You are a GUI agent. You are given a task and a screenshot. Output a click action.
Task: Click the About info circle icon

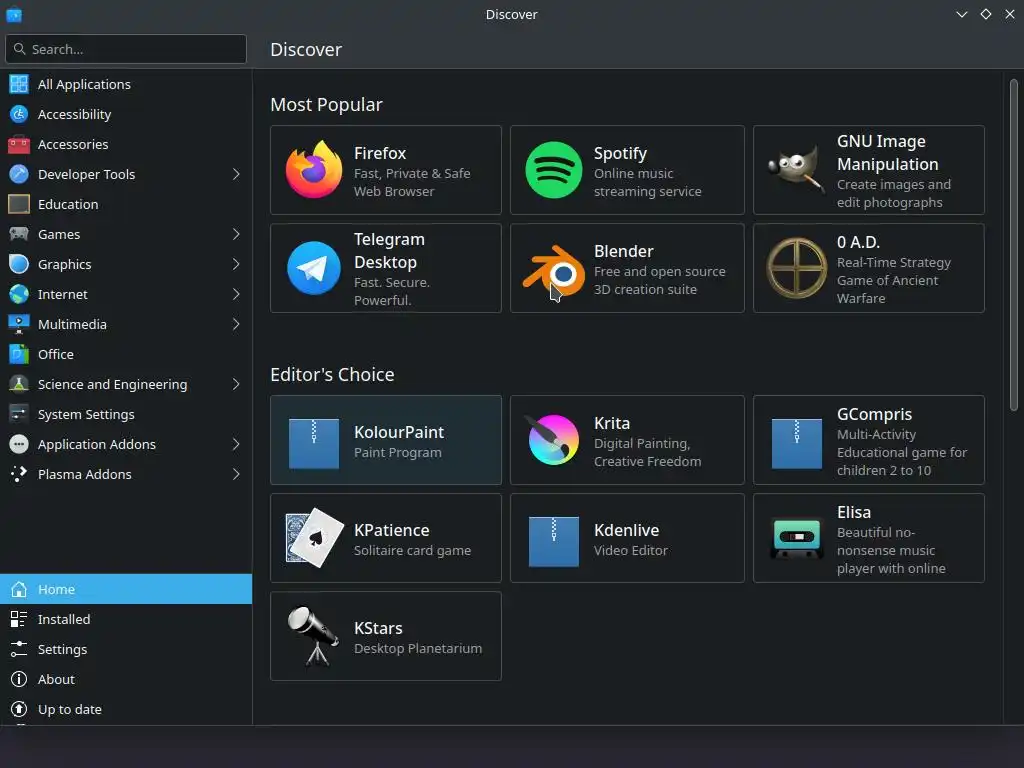pyautogui.click(x=19, y=679)
